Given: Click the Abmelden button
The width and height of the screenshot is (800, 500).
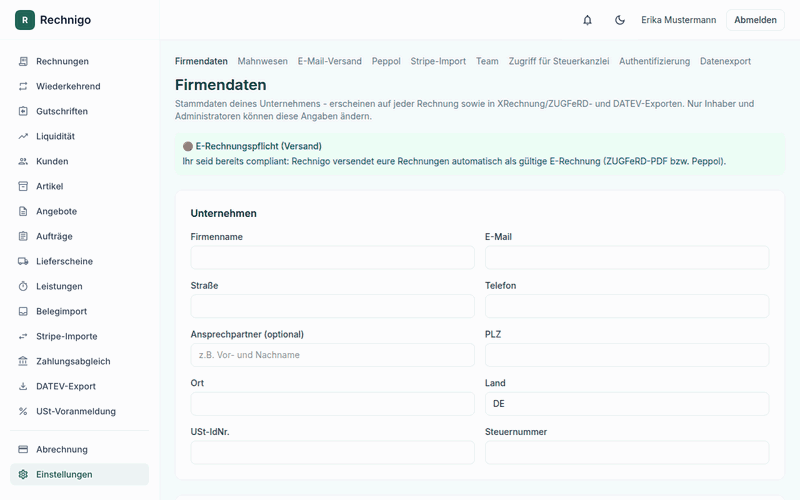Looking at the screenshot, I should [x=755, y=20].
